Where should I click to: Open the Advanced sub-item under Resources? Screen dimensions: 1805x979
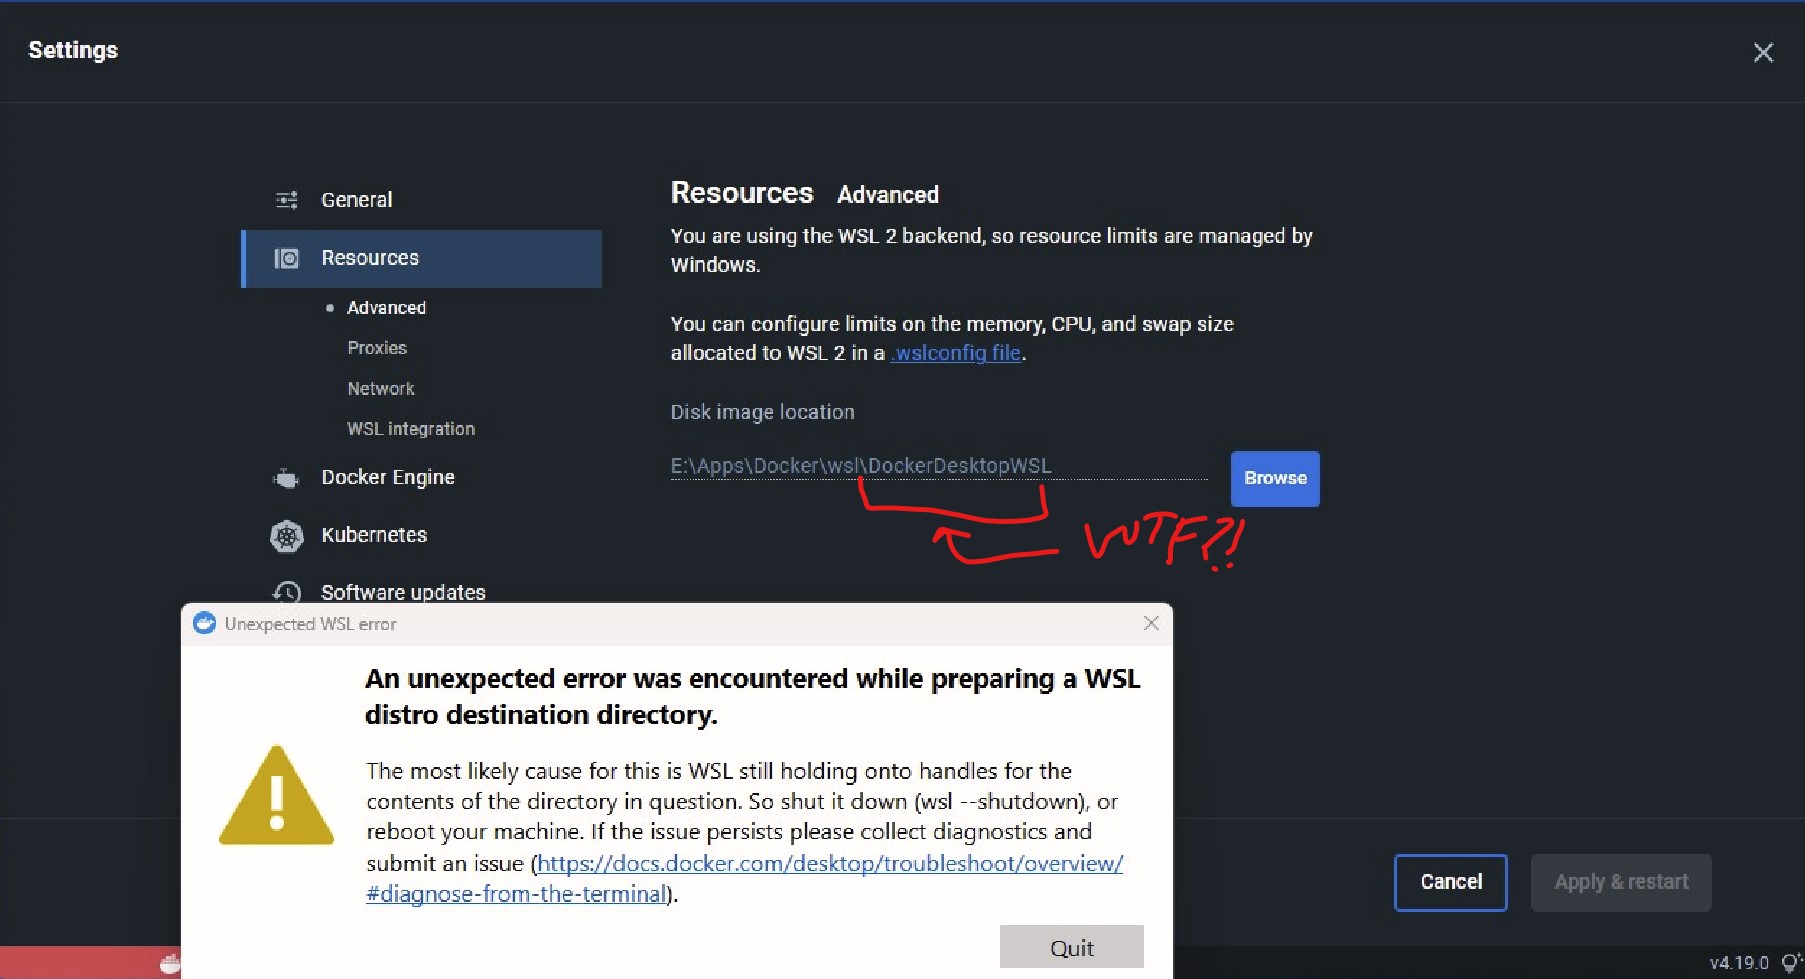(x=386, y=308)
